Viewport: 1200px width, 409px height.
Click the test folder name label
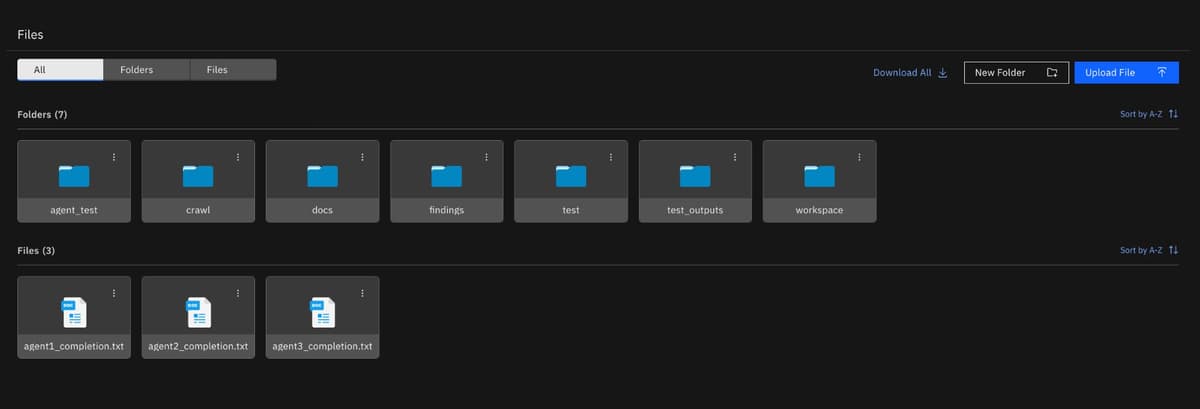coord(571,211)
